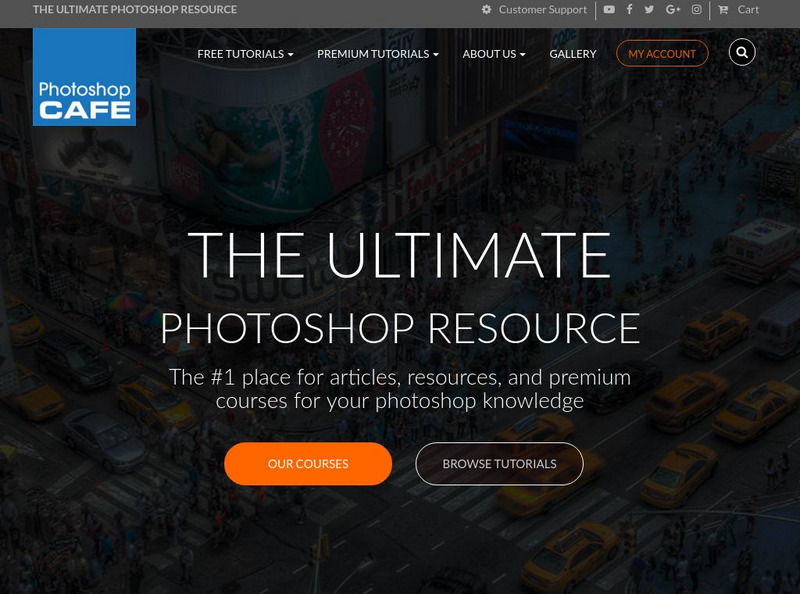Click the large 'THE ULTIMATE' hero heading
This screenshot has height=594, width=800.
[x=399, y=255]
